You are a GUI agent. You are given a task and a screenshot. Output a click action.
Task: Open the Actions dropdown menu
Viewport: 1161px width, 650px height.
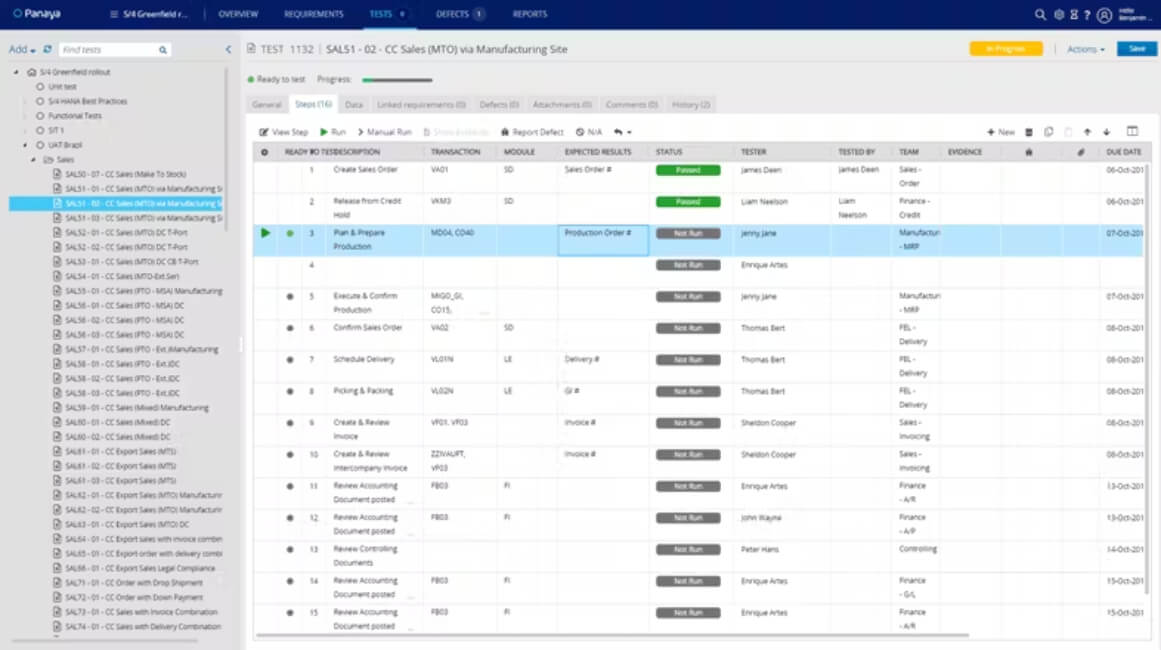(1085, 49)
